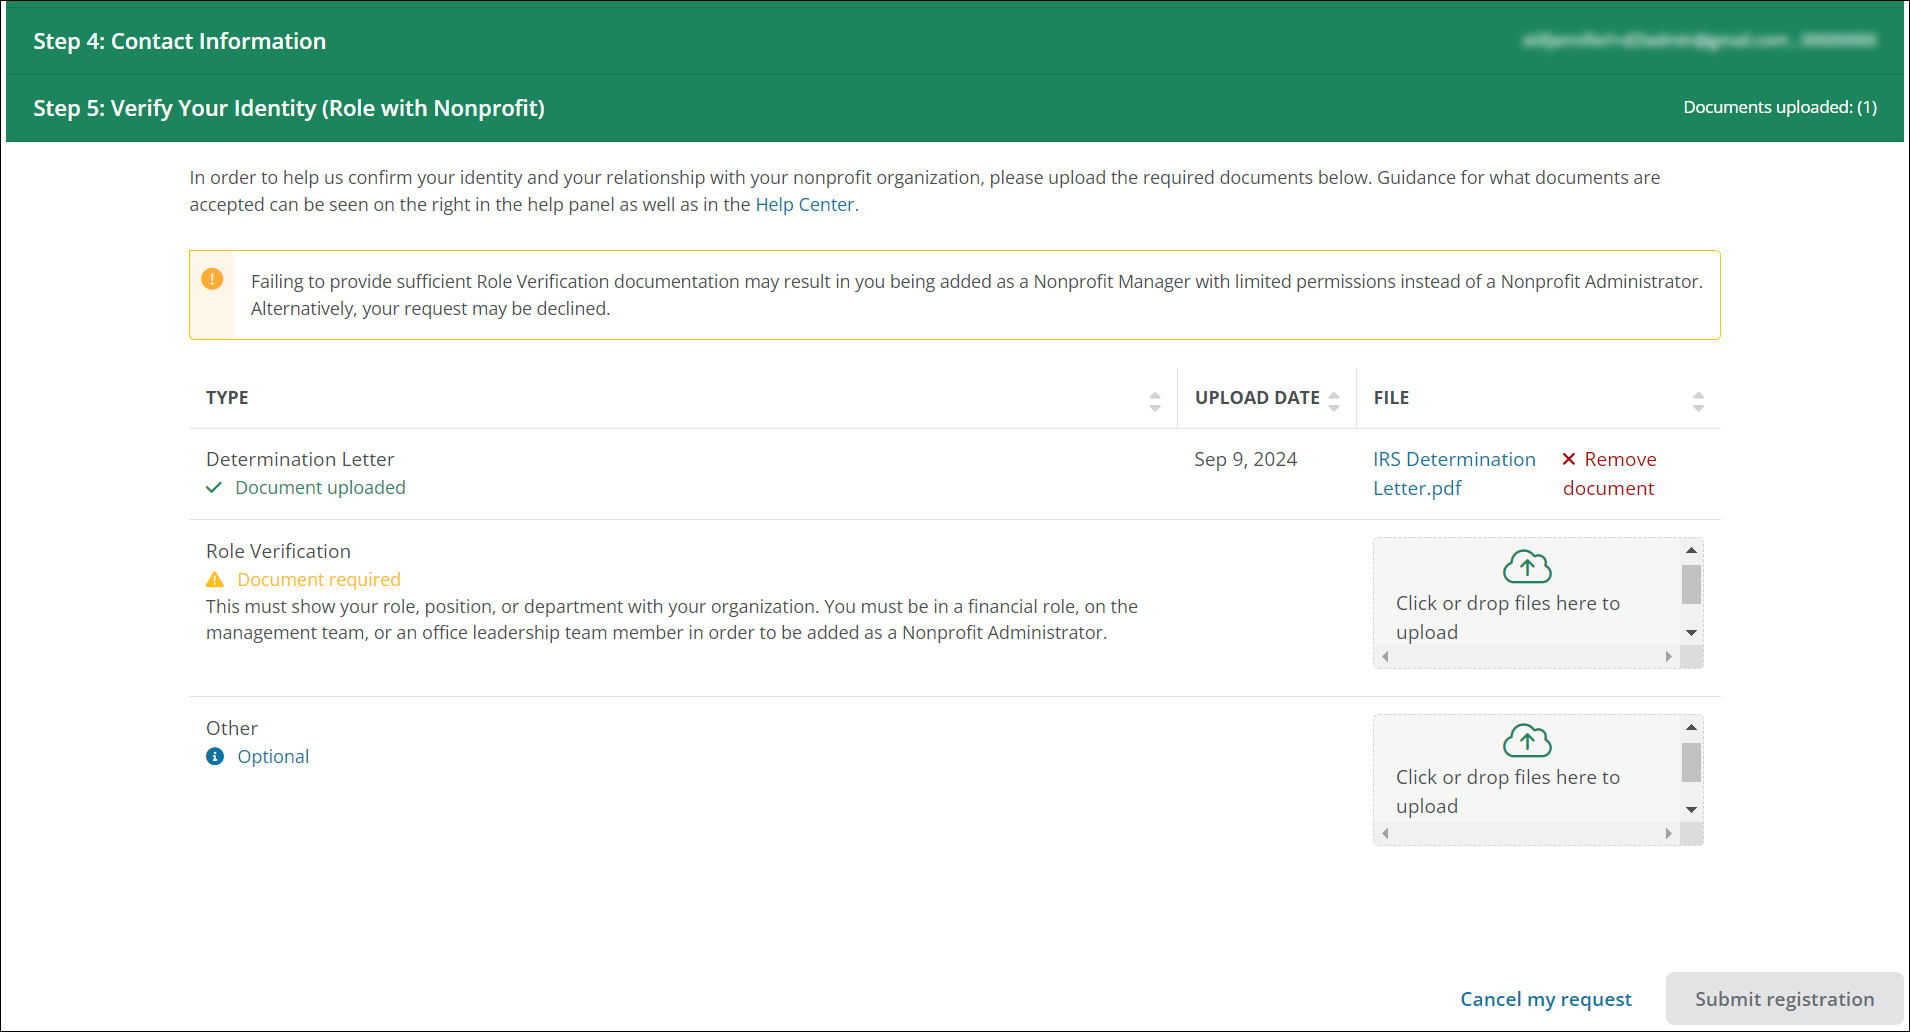The height and width of the screenshot is (1032, 1910).
Task: Click the yellow Document required warning triangle
Action: (215, 580)
